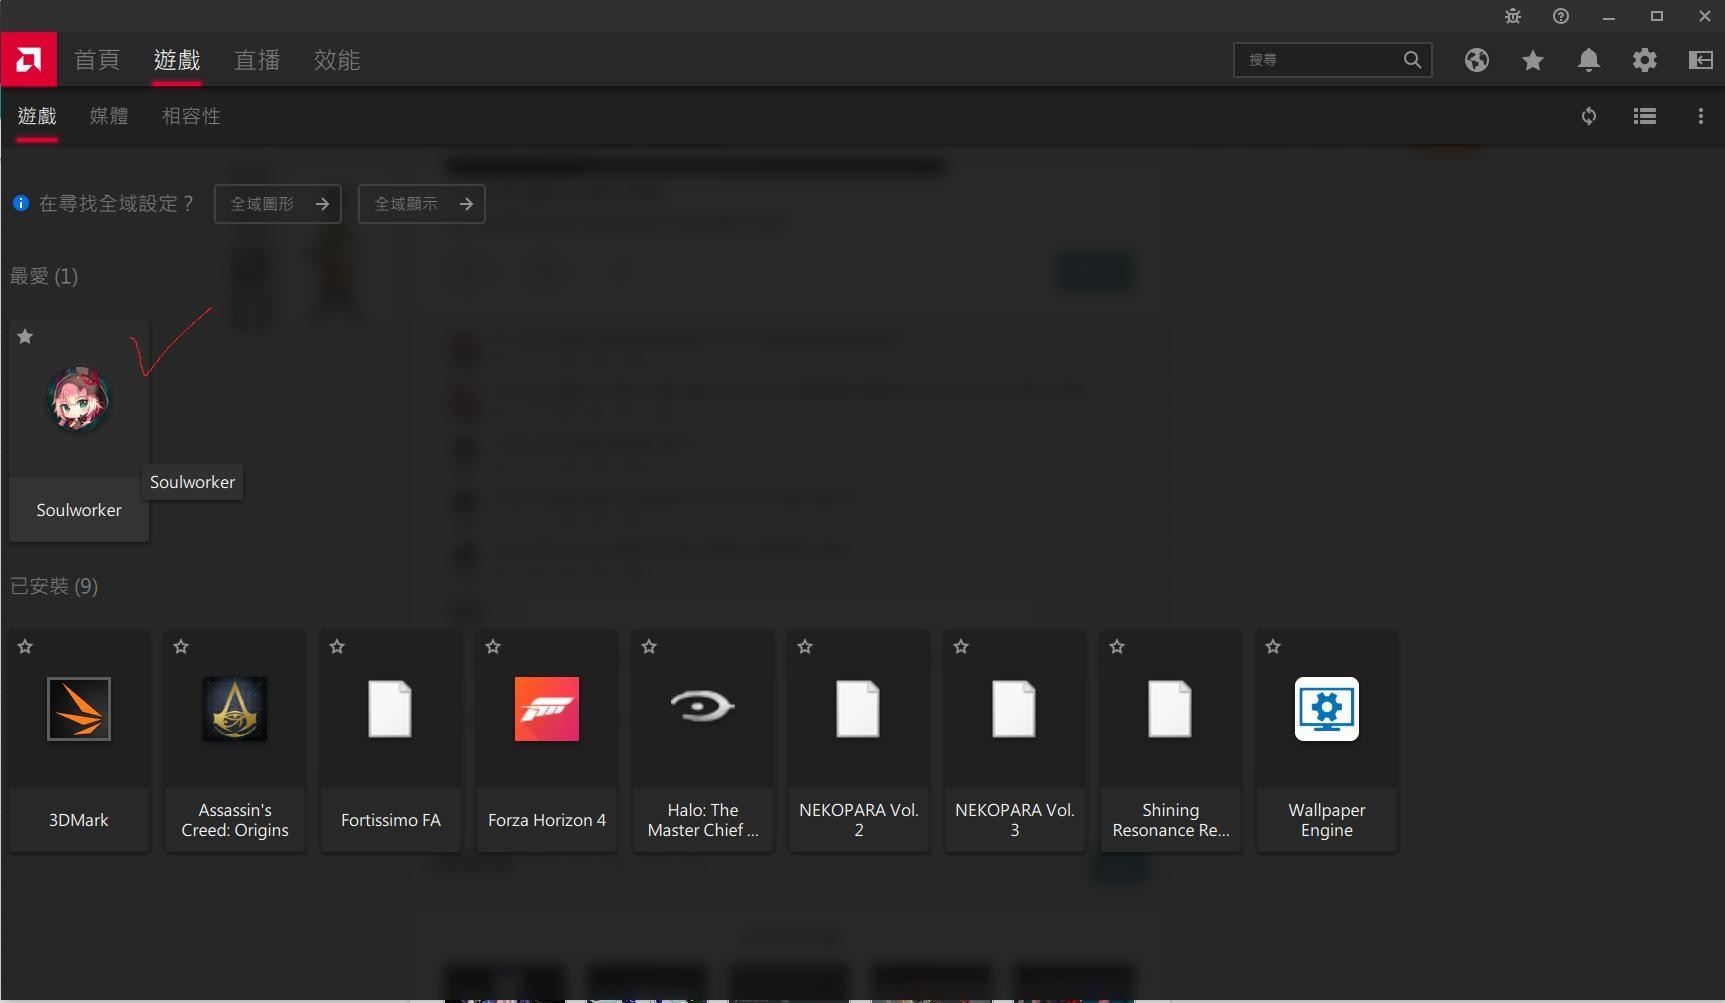This screenshot has height=1003, width=1725.
Task: Open the Halo Master Chief icon
Action: click(x=703, y=706)
